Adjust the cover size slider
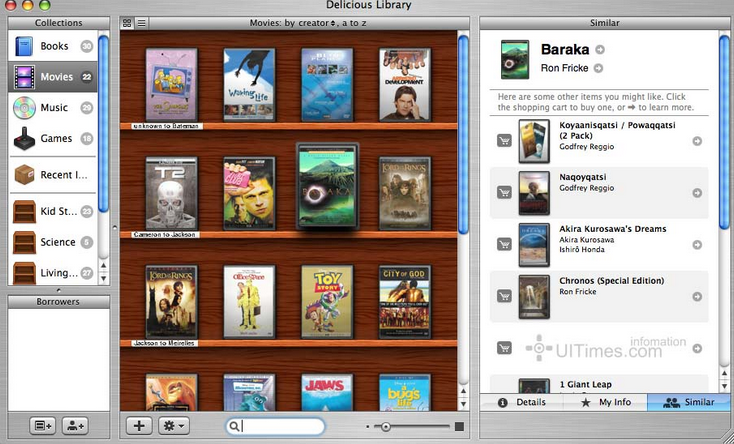Viewport: 734px width, 444px height. (385, 427)
